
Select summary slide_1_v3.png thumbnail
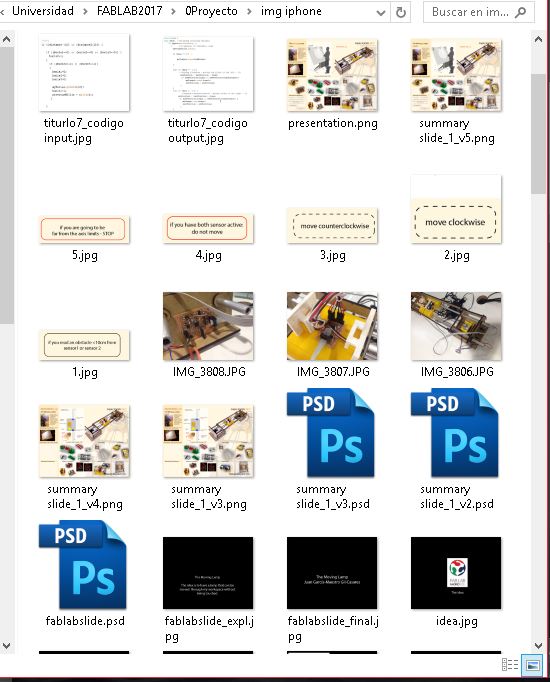click(x=208, y=441)
